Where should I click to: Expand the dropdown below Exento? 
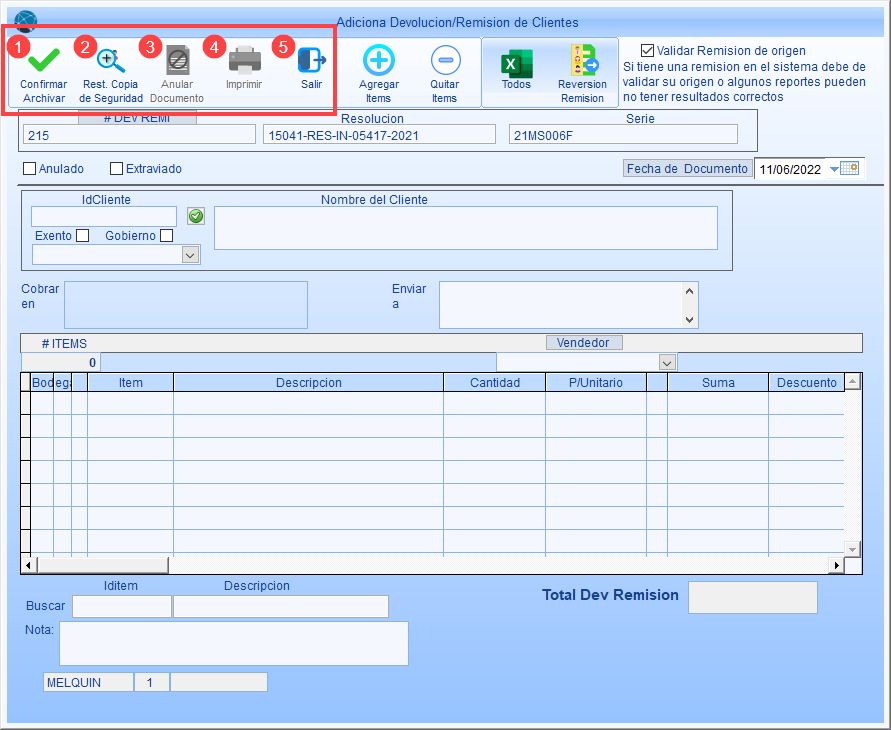(190, 255)
